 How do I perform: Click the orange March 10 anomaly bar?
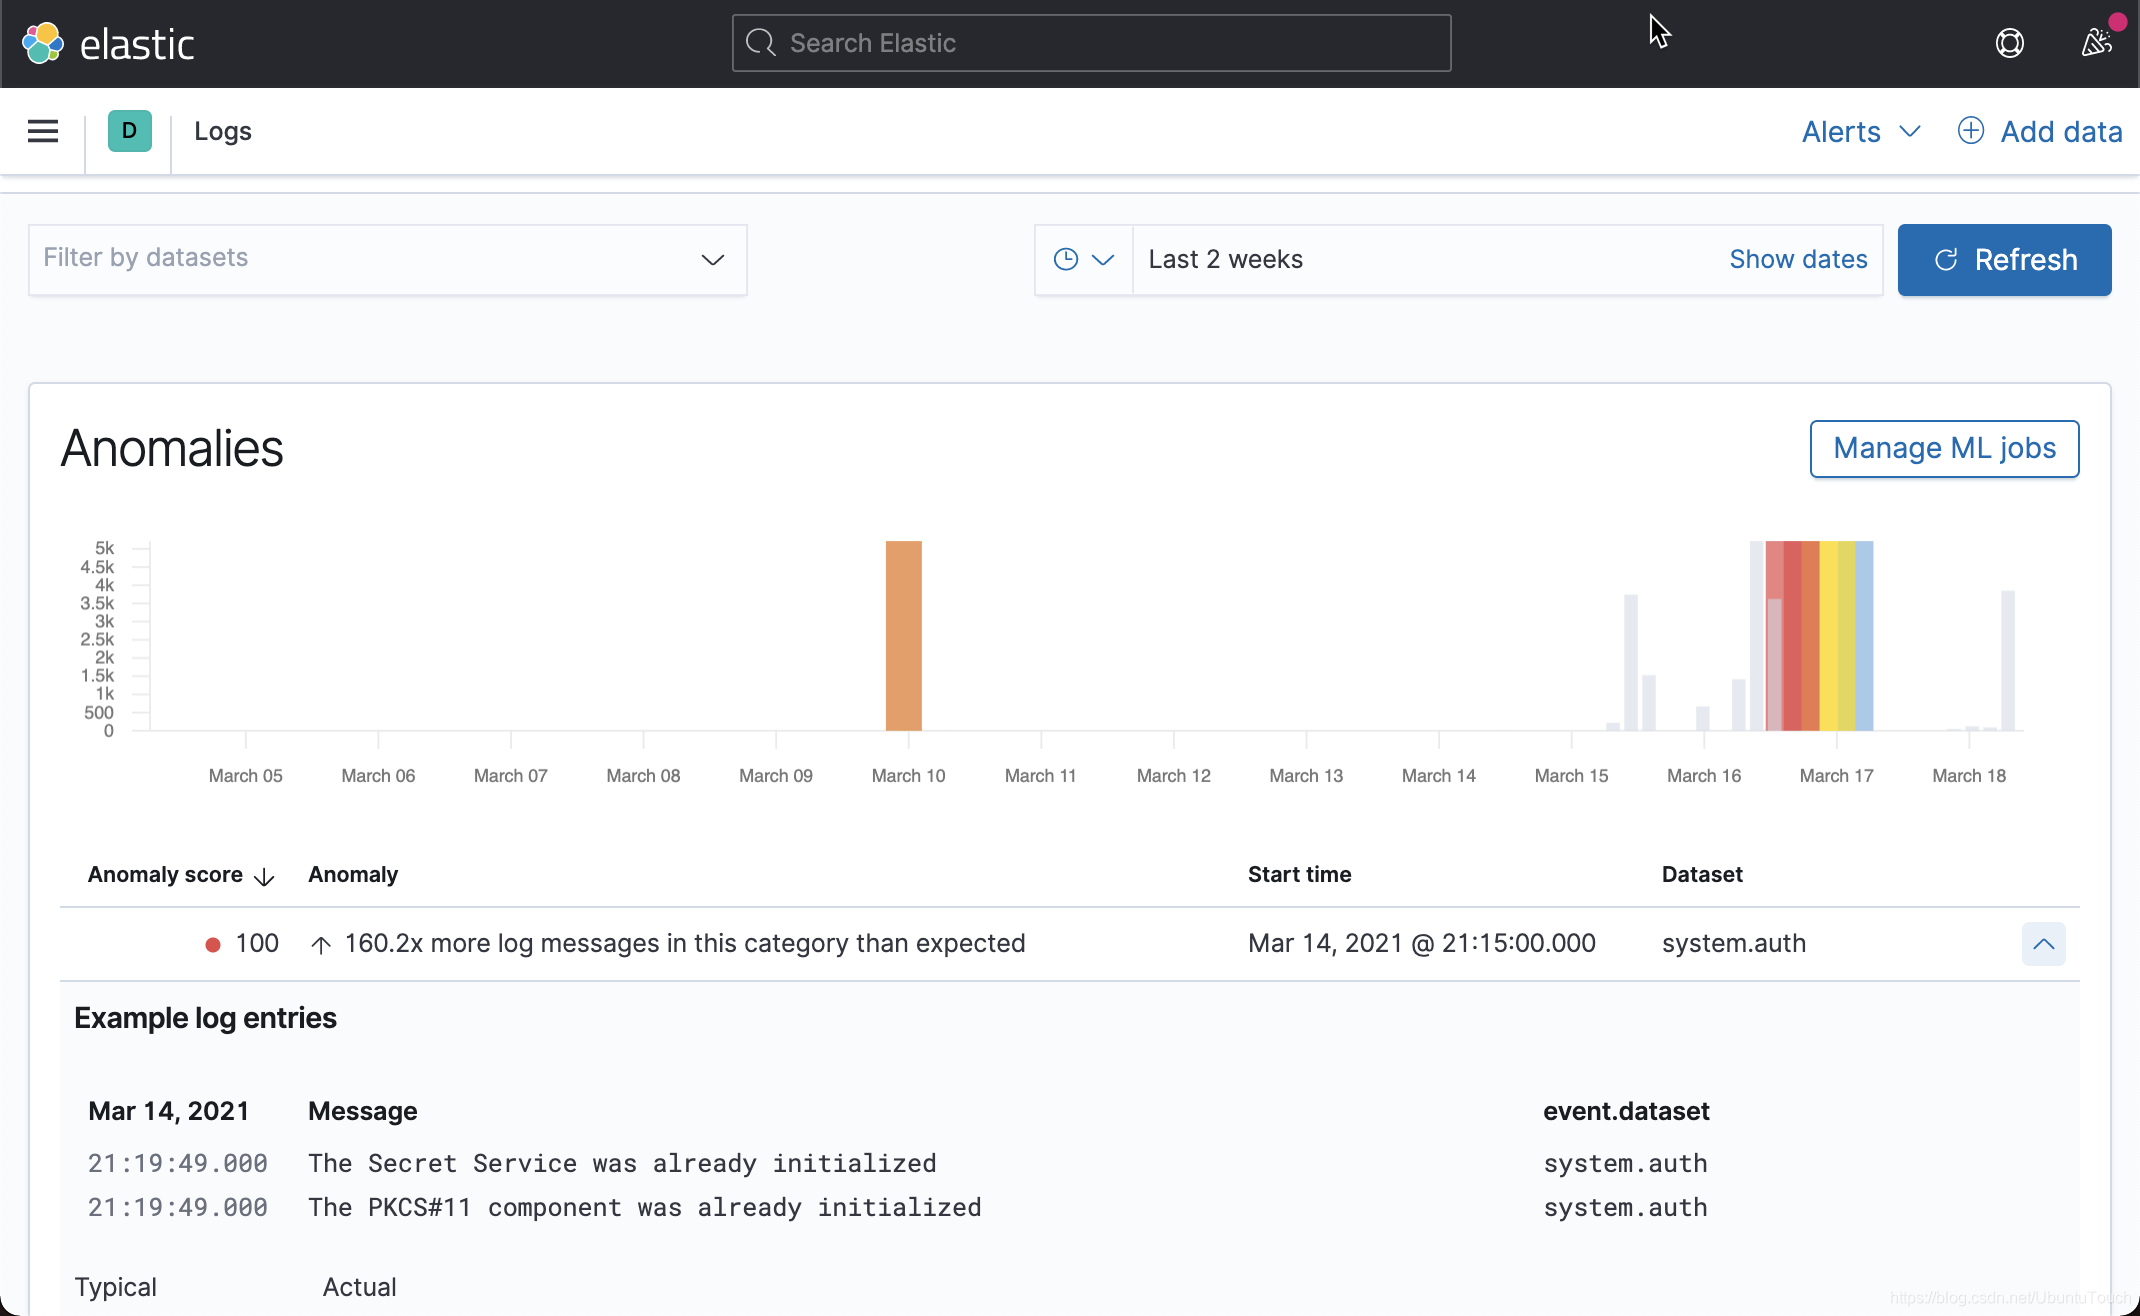[903, 636]
